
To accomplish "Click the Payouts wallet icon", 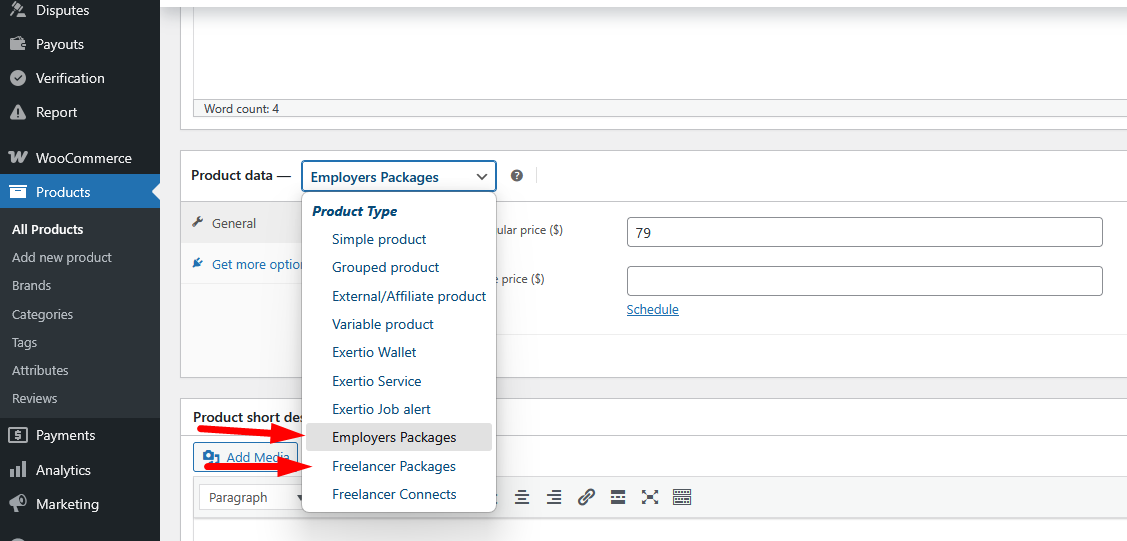I will pos(18,44).
